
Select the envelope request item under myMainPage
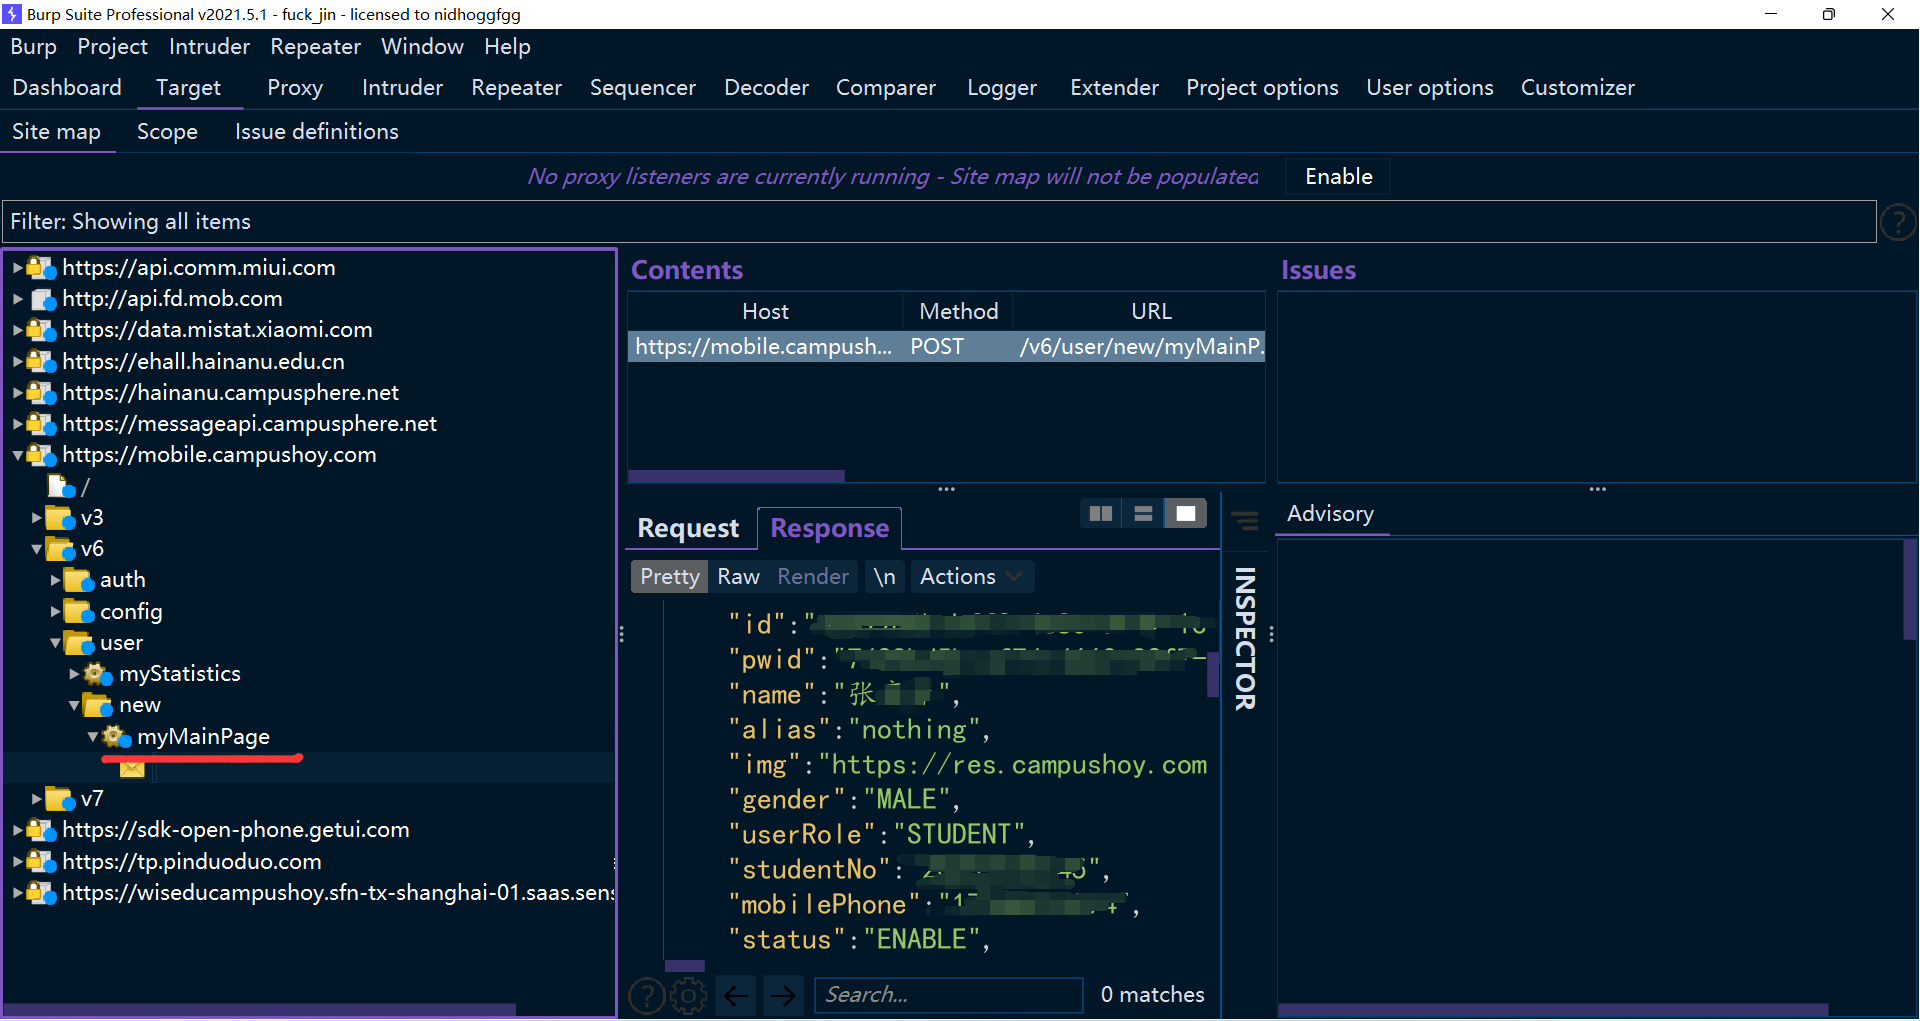(x=132, y=768)
